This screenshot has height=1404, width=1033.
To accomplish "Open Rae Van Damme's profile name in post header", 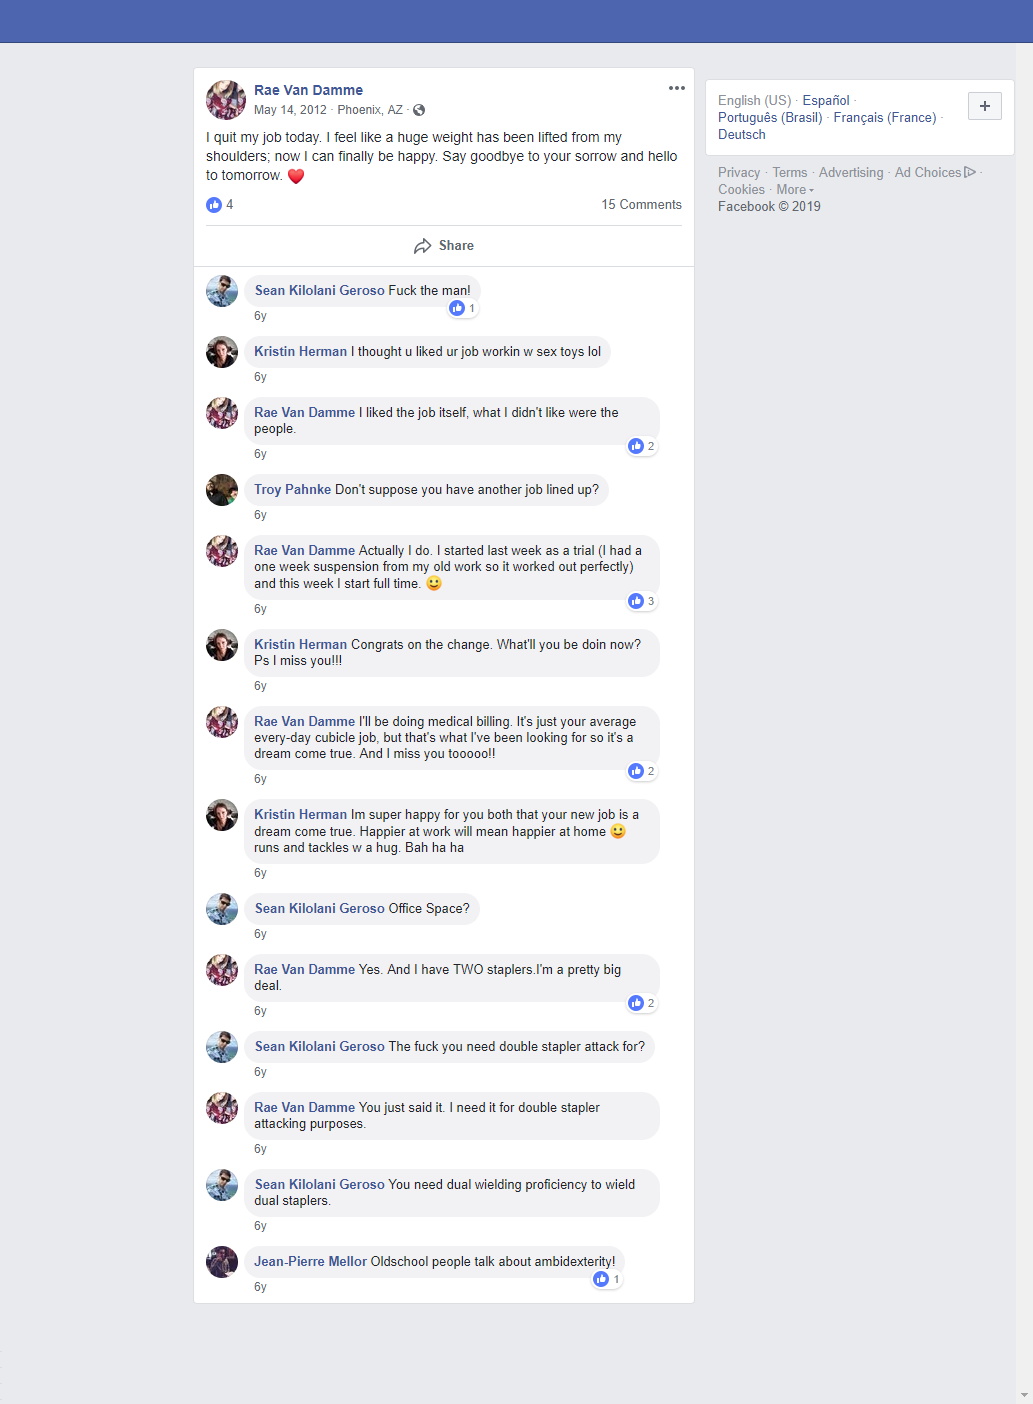I will (x=308, y=90).
